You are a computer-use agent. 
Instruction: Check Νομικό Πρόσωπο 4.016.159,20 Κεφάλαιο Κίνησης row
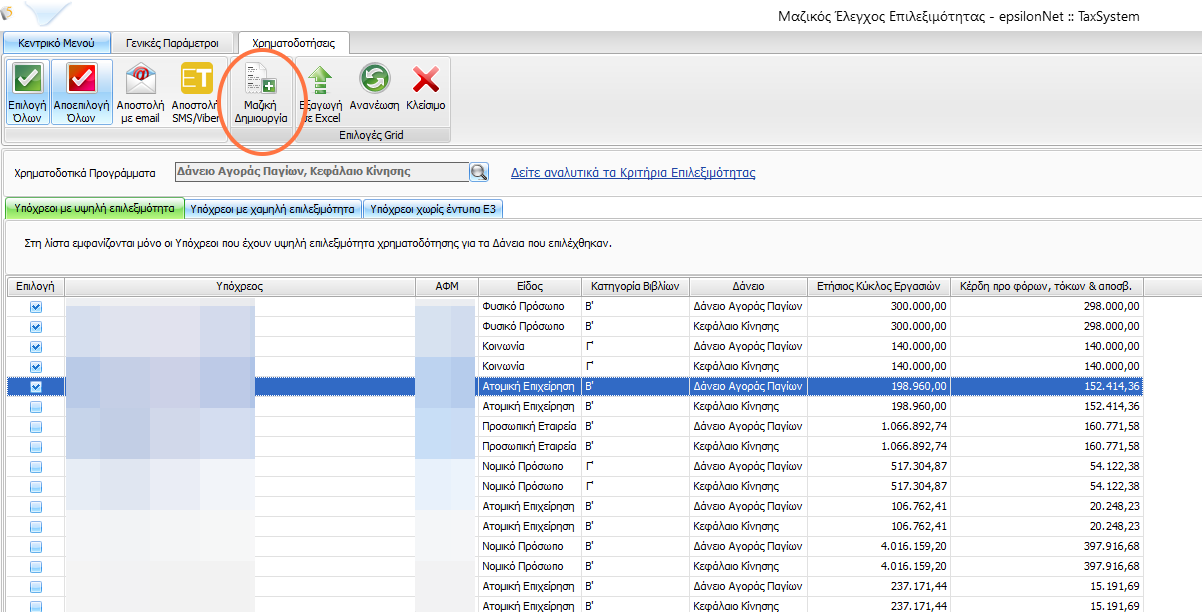coord(36,567)
